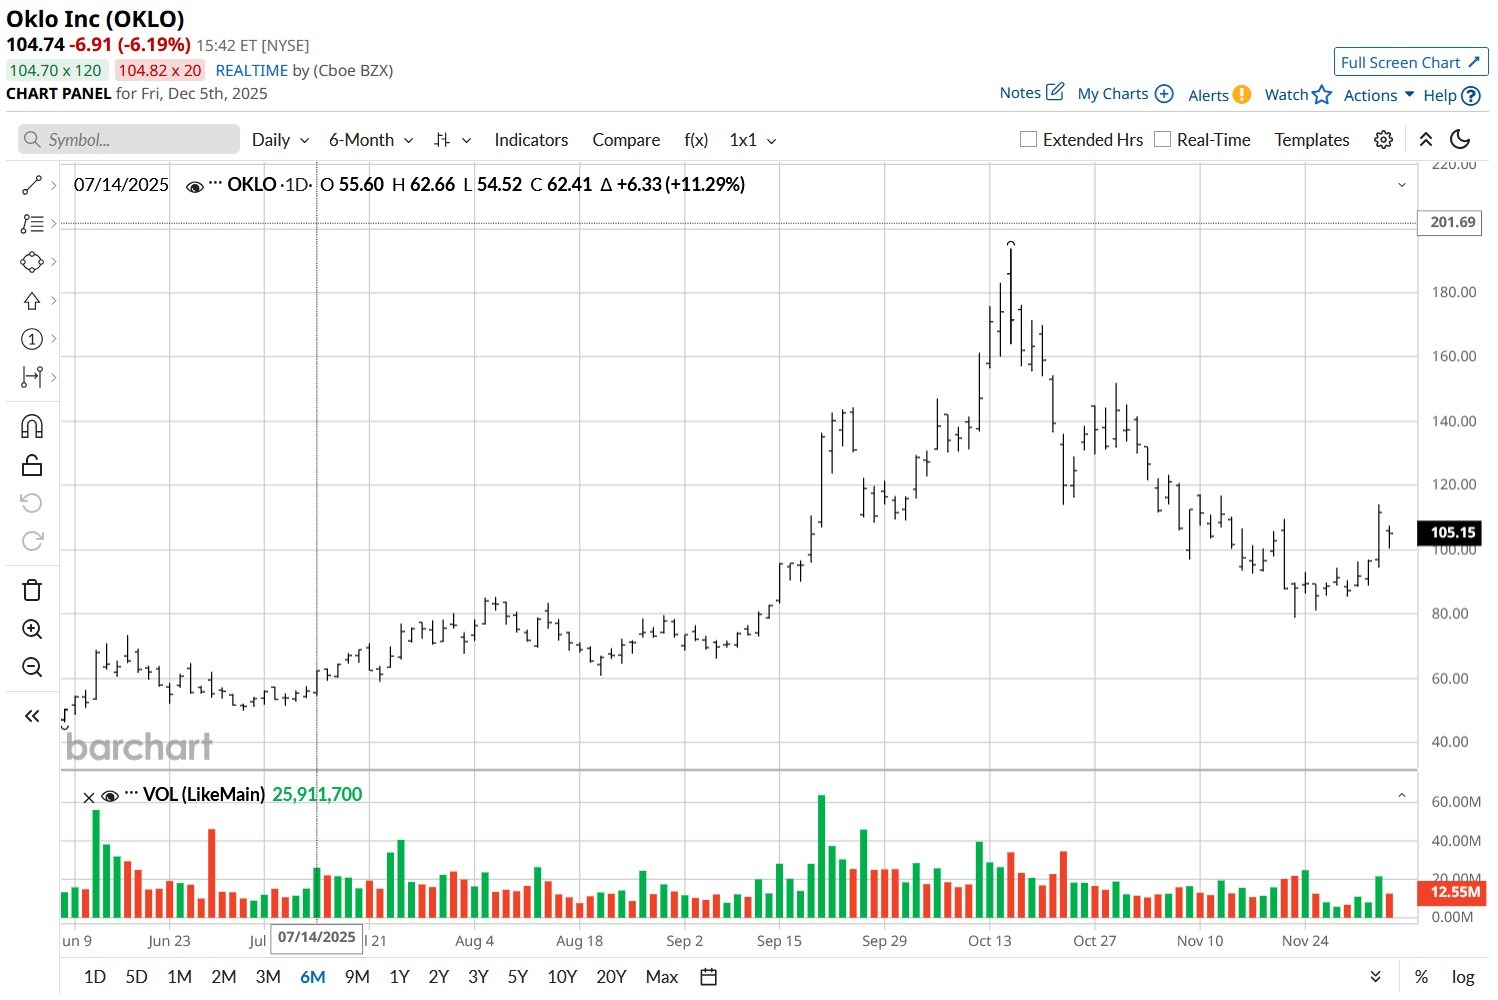1498x1000 pixels.
Task: Toggle log scale mode
Action: click(x=1463, y=977)
